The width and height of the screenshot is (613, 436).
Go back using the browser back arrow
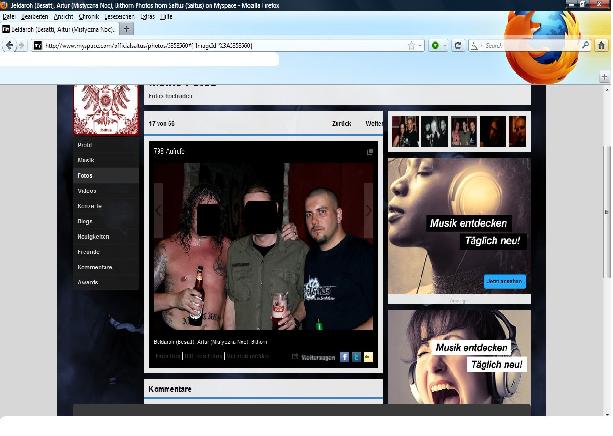tap(9, 46)
